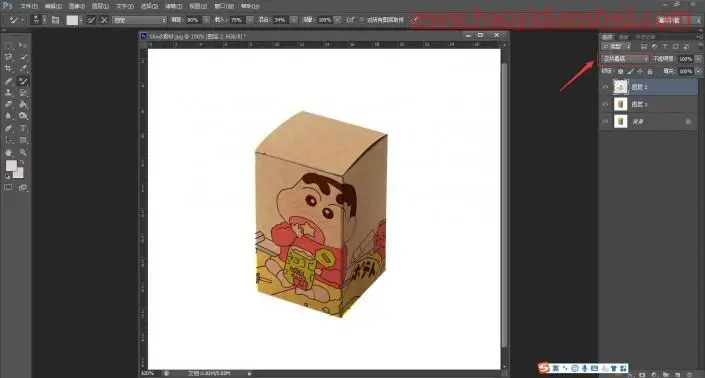705x378 pixels.
Task: Click the tablet pressure icon in options bar
Action: [x=416, y=20]
